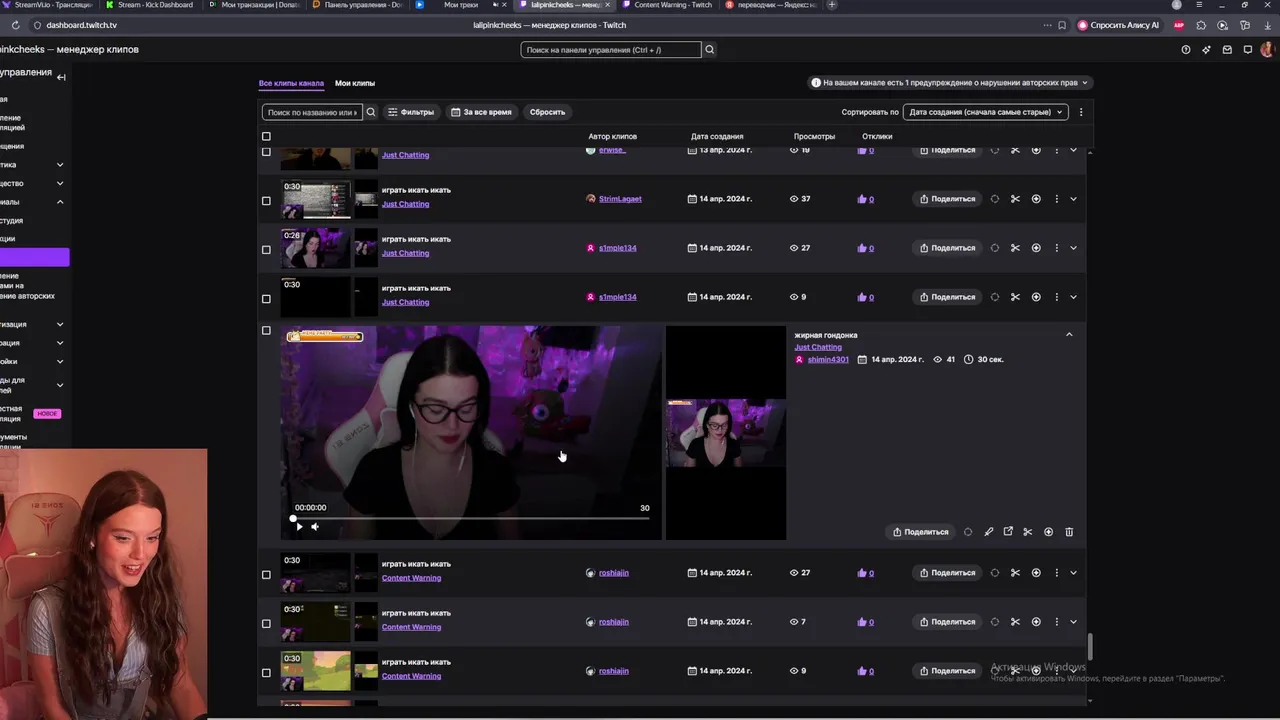Tick the checkbox of the expanded shimin4301 clip
Viewport: 1280px width, 720px height.
pos(266,330)
